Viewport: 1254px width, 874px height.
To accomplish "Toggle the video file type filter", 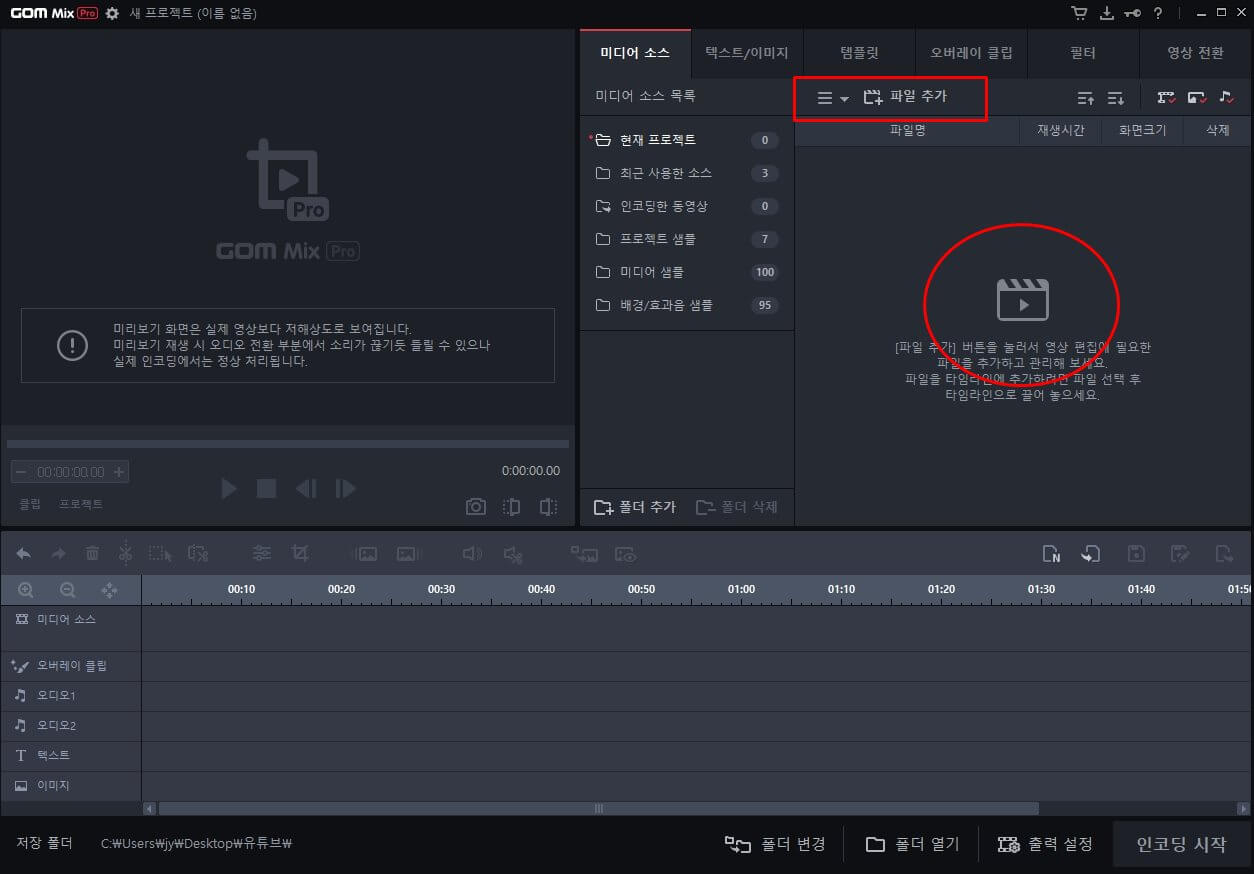I will [1166, 98].
